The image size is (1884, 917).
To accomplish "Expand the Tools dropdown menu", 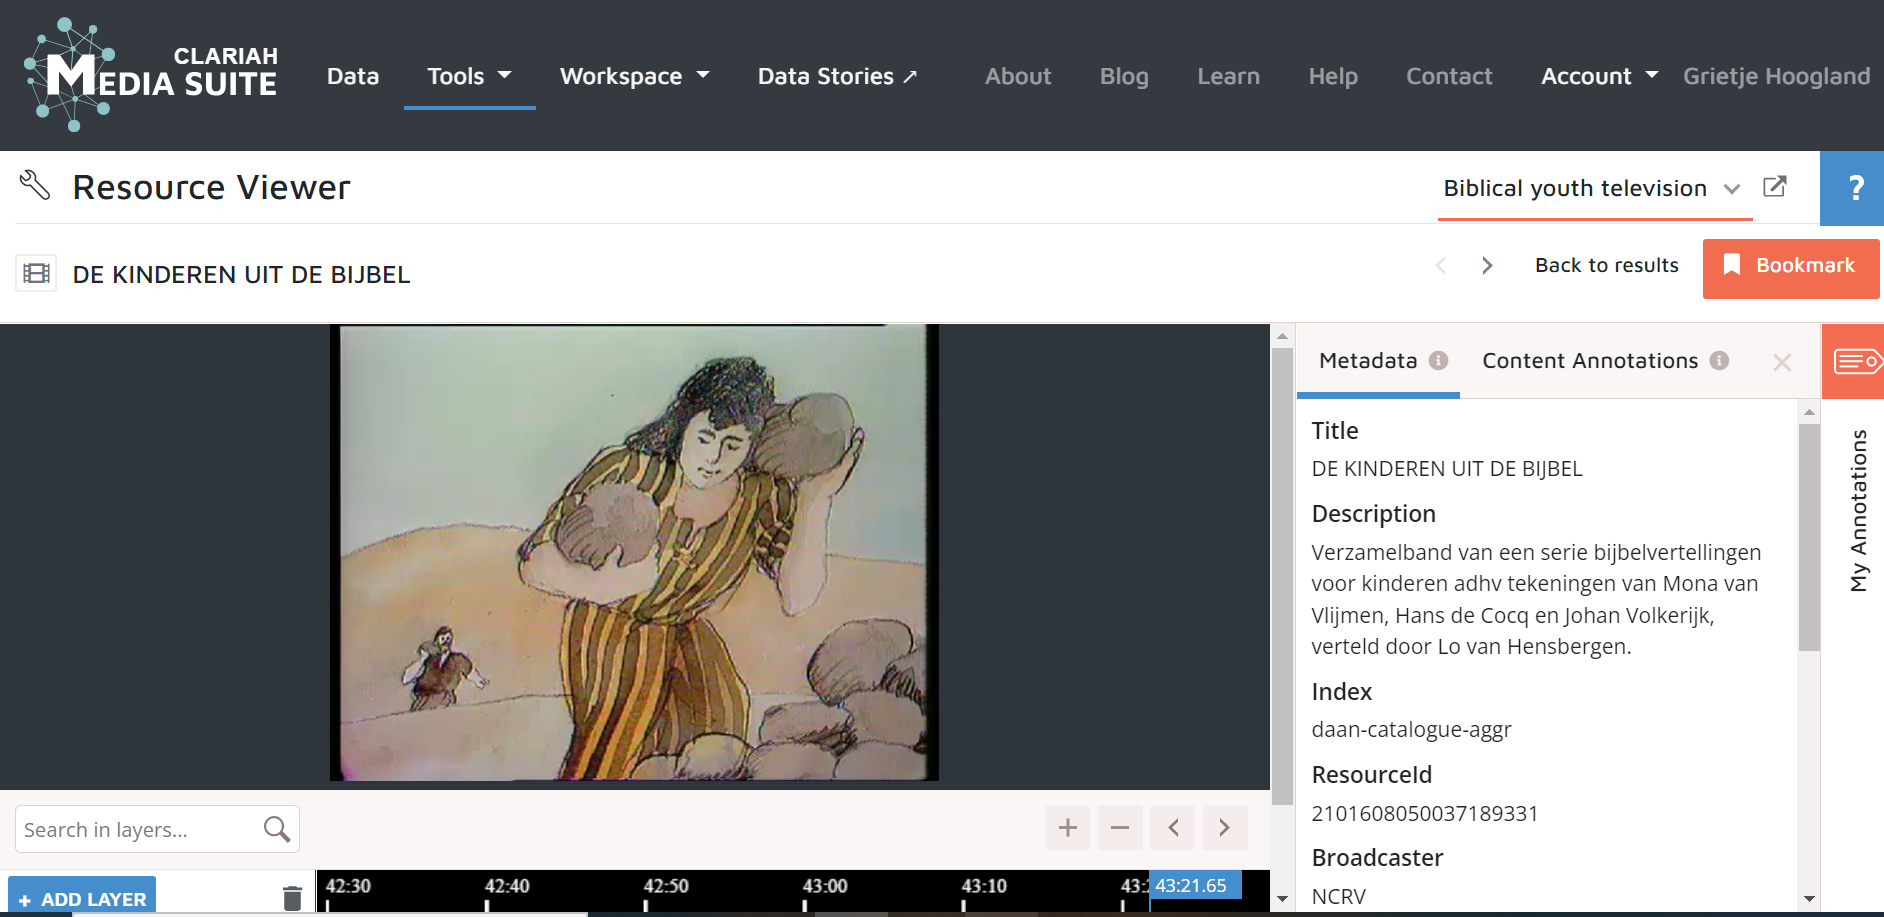I will click(x=469, y=76).
